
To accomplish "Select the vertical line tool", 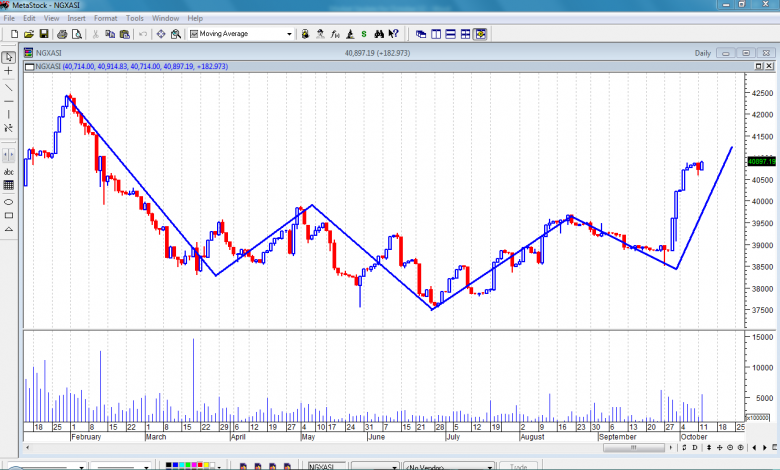I will (x=8, y=114).
